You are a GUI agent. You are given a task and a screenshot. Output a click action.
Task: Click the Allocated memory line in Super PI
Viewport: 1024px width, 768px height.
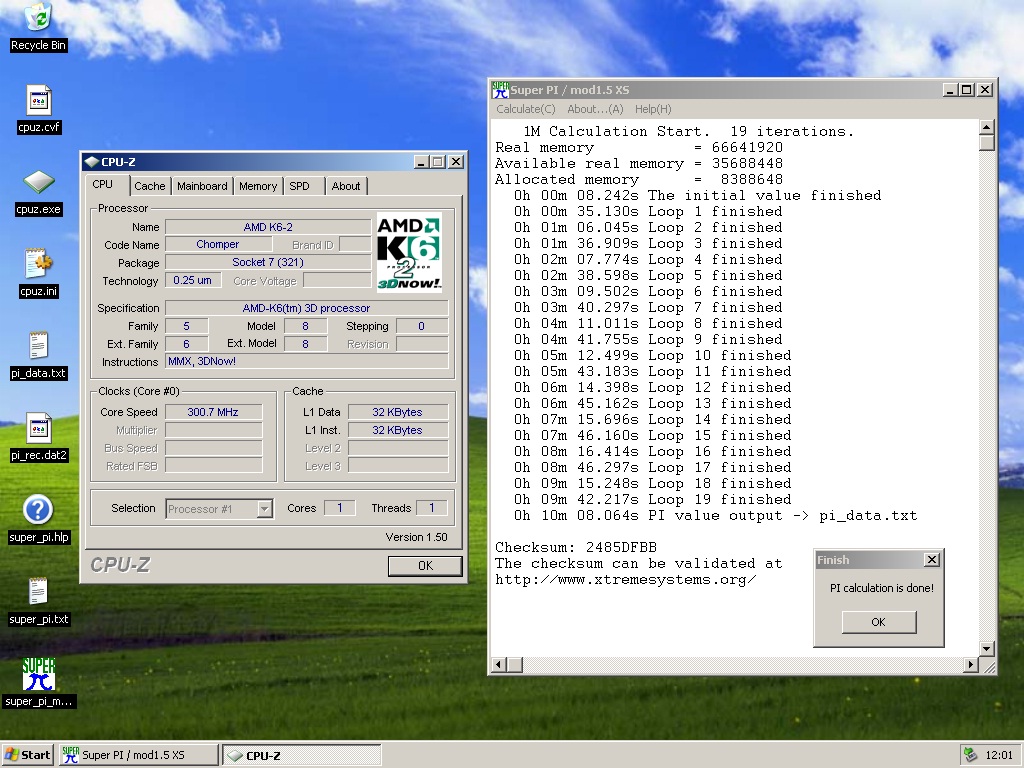pos(639,180)
